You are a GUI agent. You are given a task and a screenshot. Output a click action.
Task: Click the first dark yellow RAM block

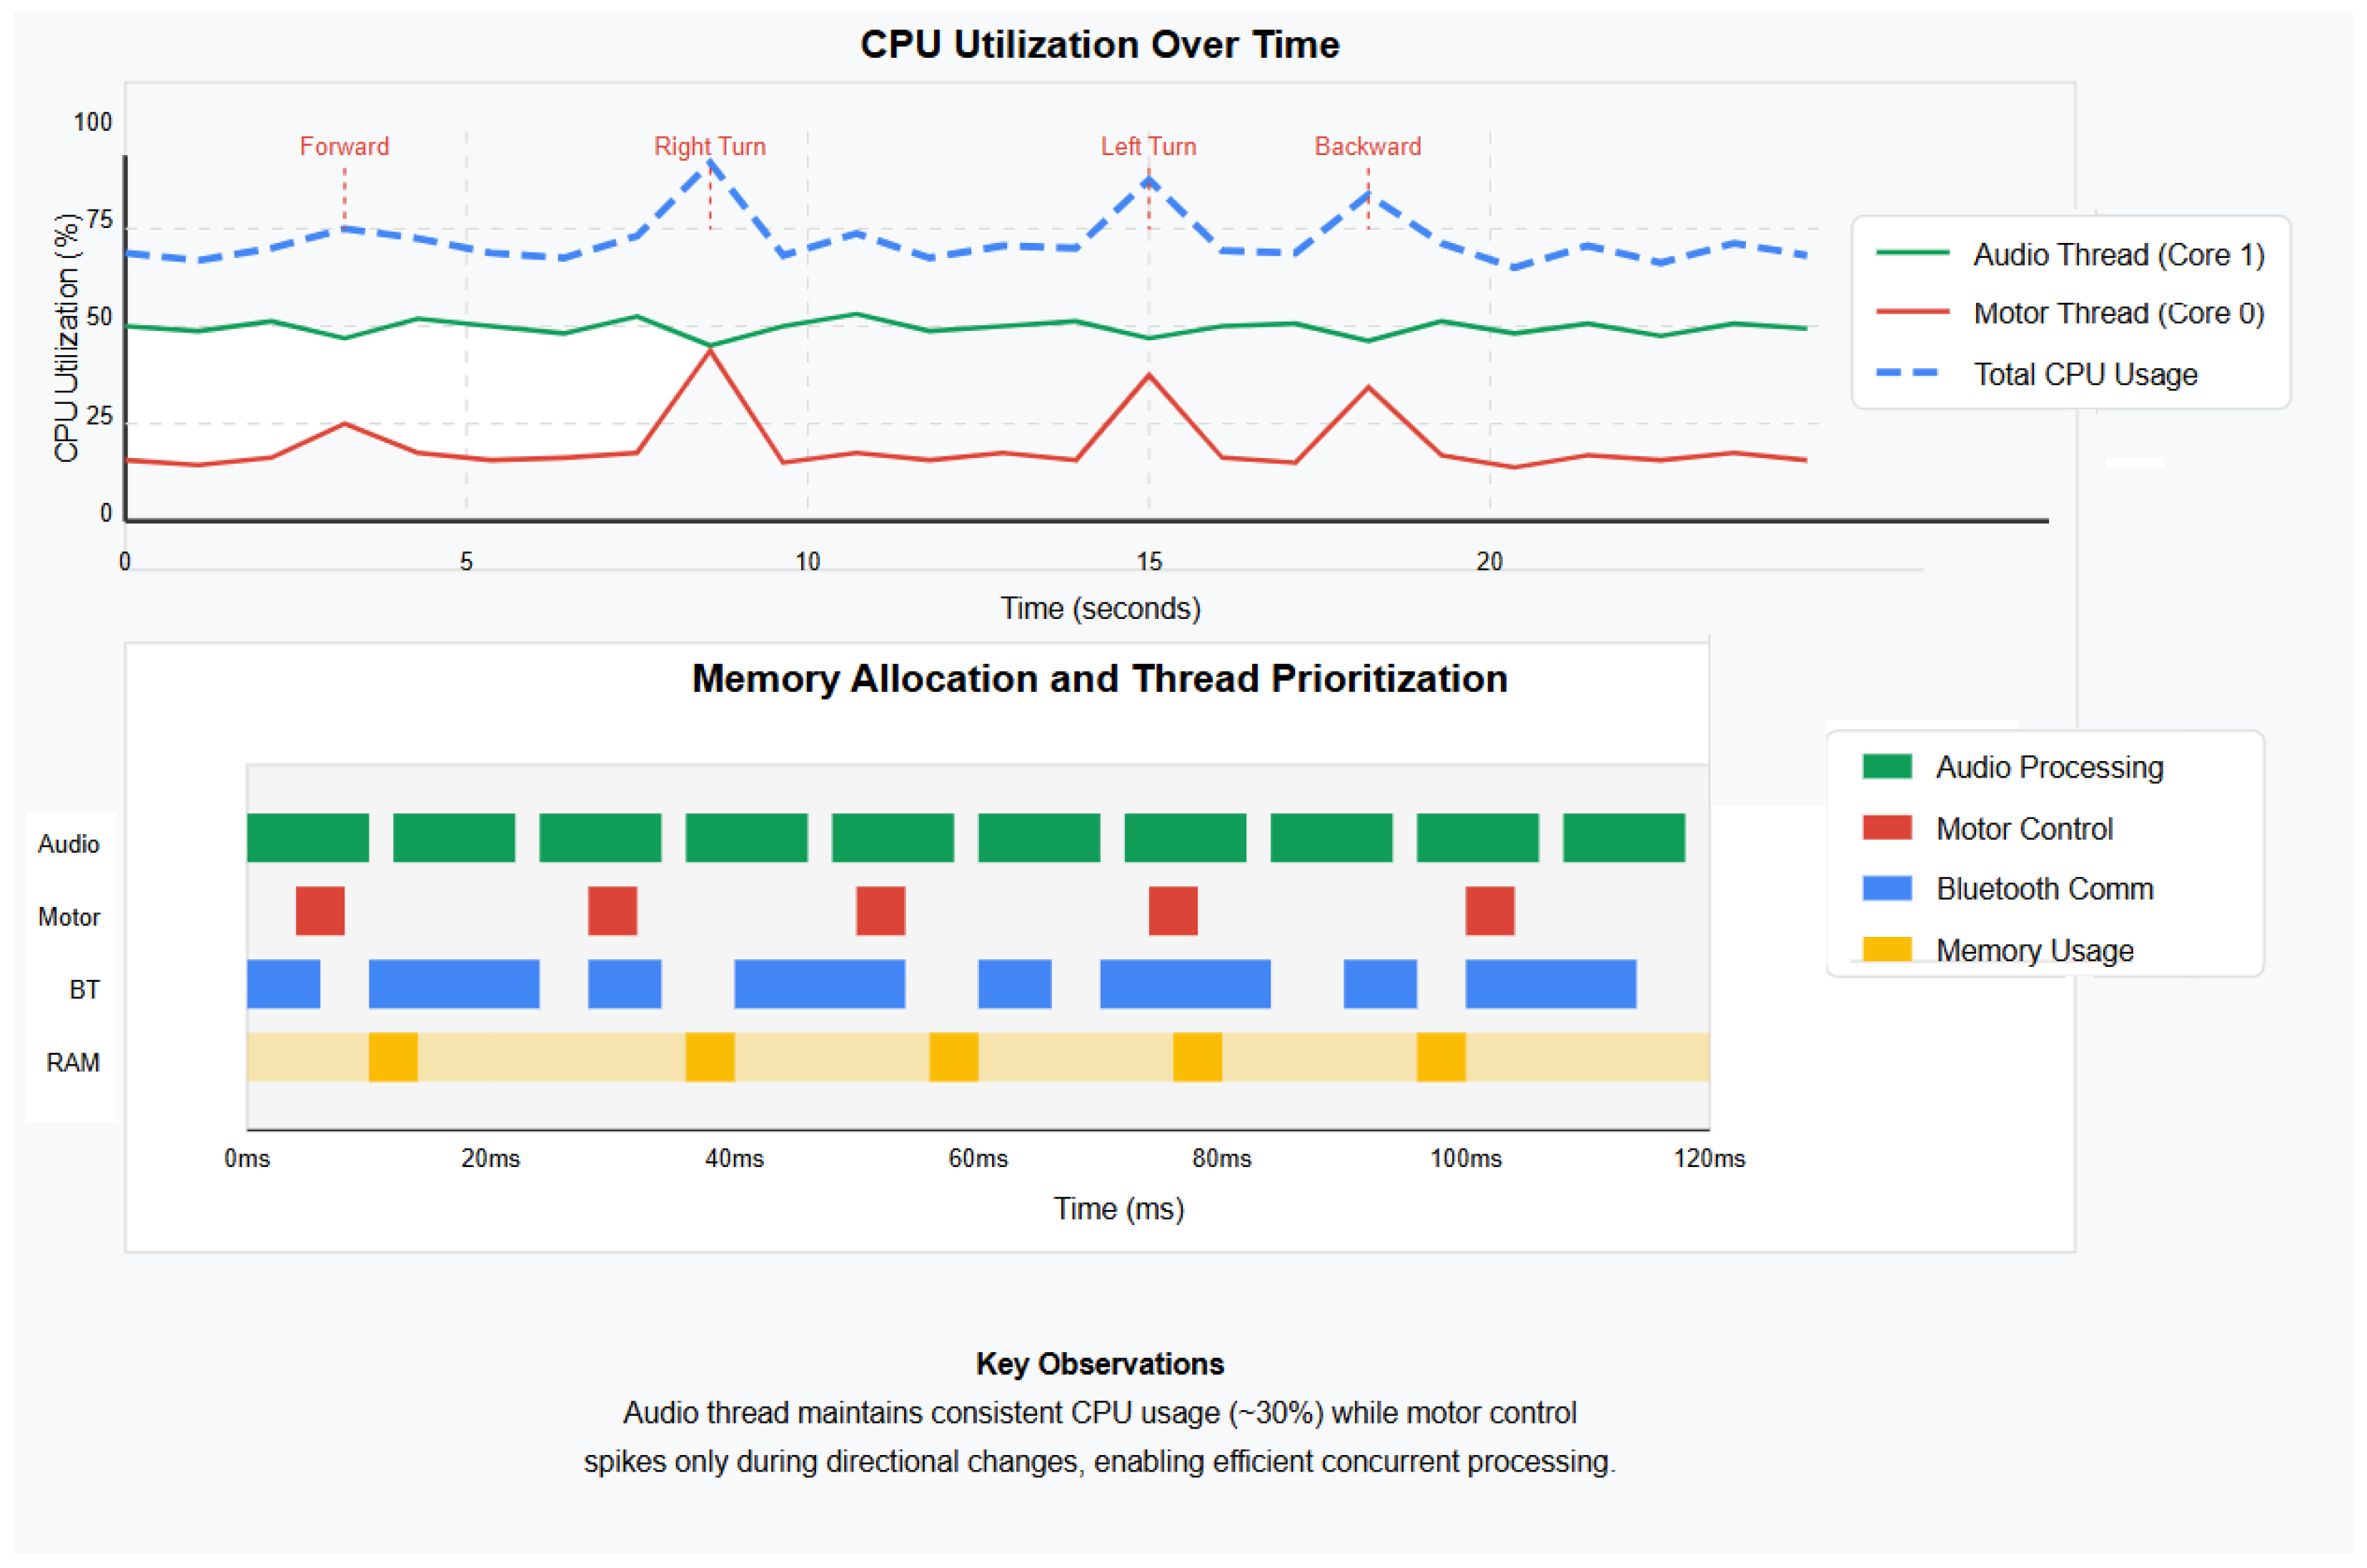click(393, 1058)
